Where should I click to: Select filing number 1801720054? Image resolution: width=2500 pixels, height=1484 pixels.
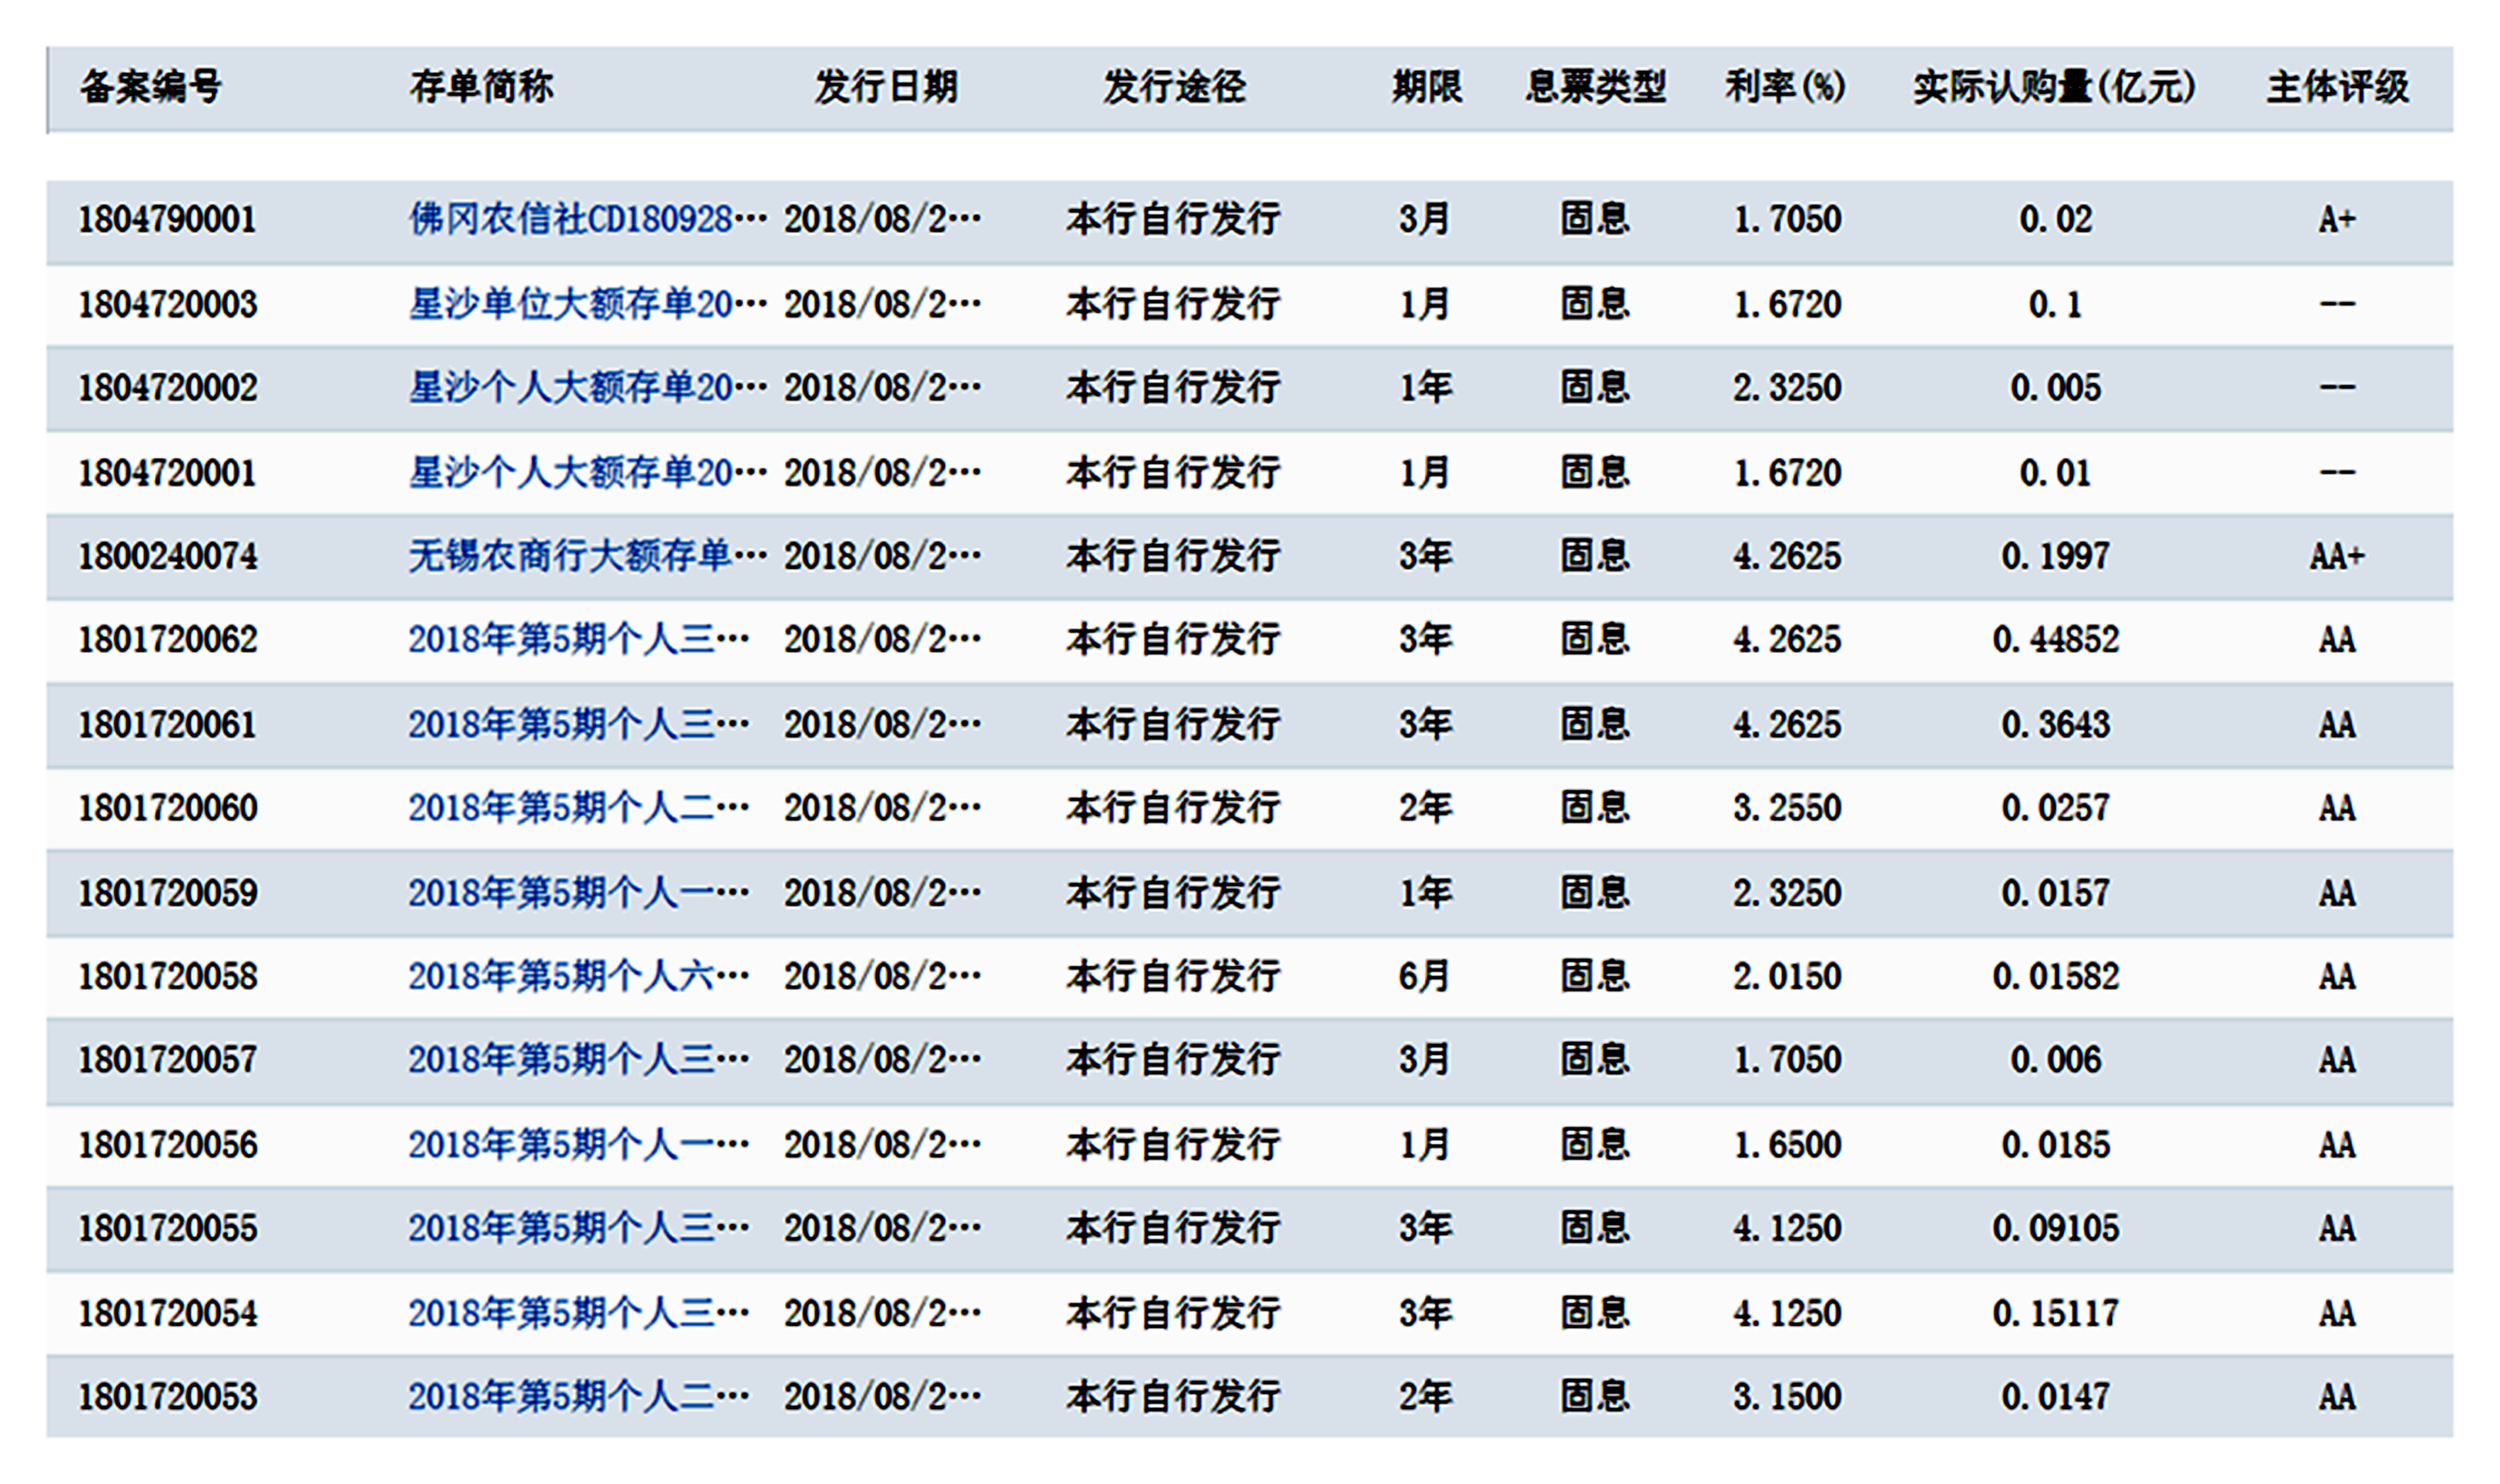(168, 1313)
